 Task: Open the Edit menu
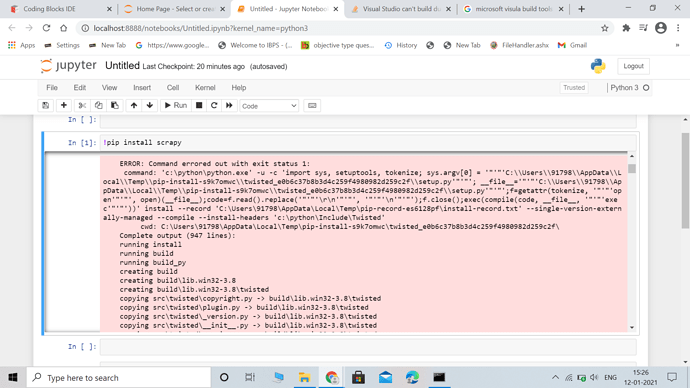tap(80, 88)
